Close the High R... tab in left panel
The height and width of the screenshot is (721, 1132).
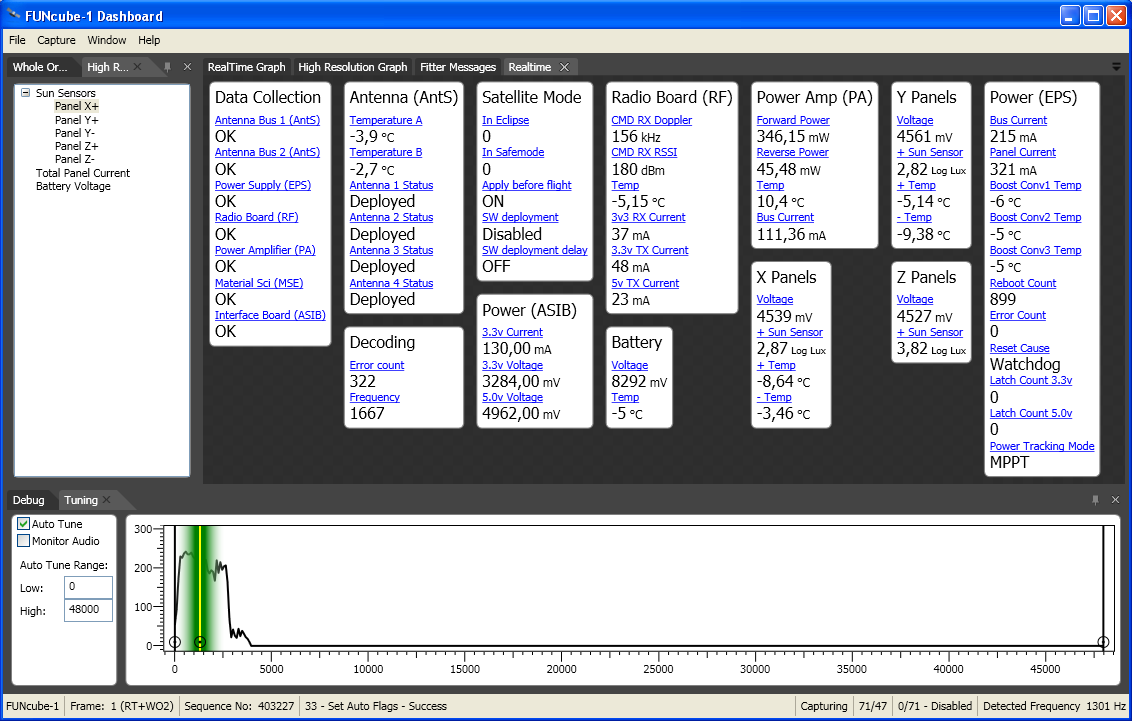pyautogui.click(x=139, y=67)
